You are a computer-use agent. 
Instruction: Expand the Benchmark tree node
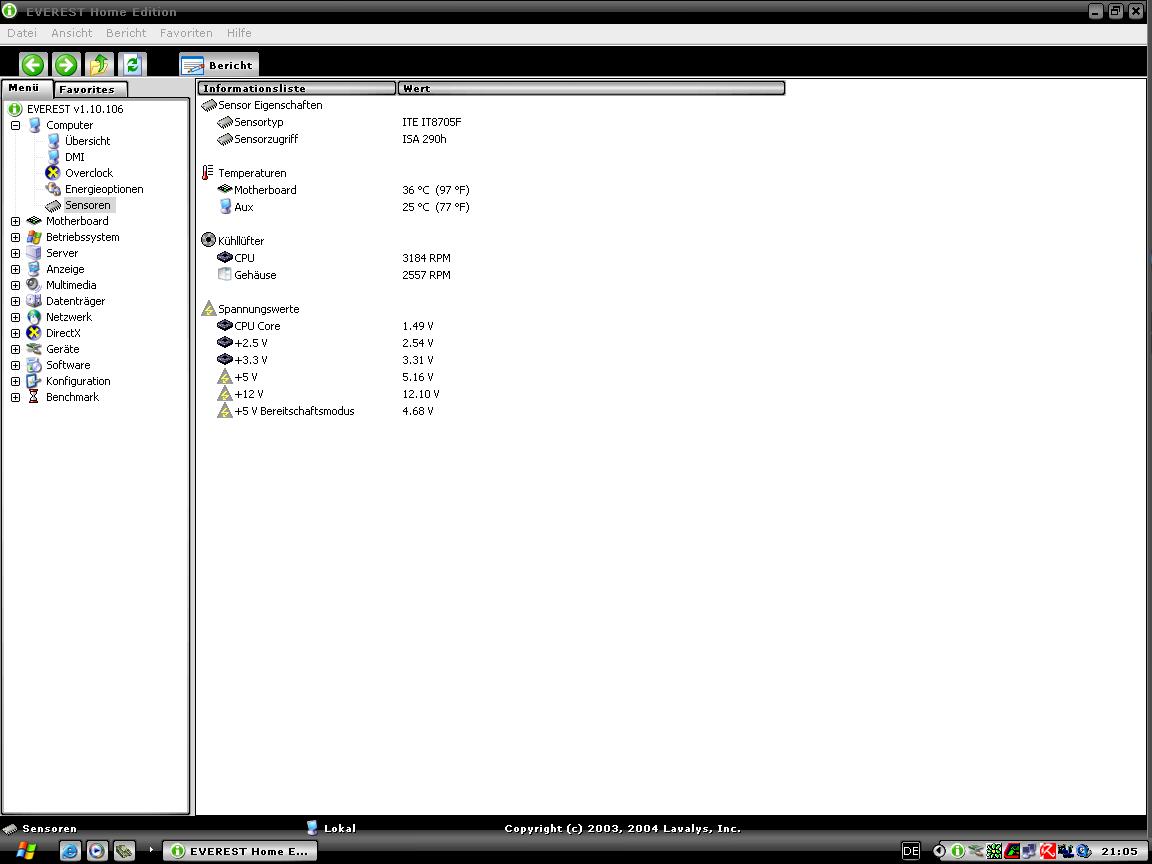click(x=15, y=397)
